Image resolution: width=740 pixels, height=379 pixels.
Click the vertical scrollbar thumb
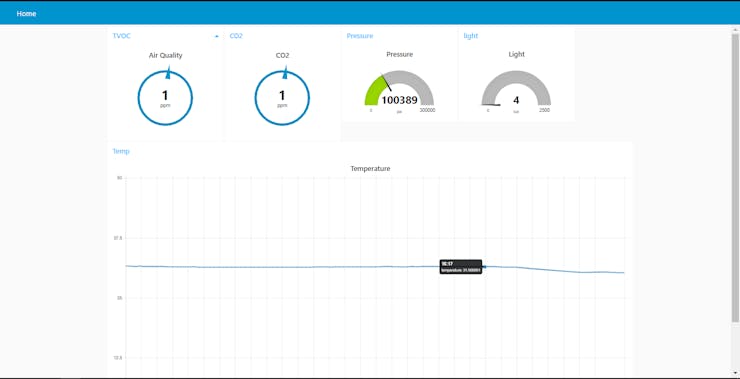tap(735, 178)
